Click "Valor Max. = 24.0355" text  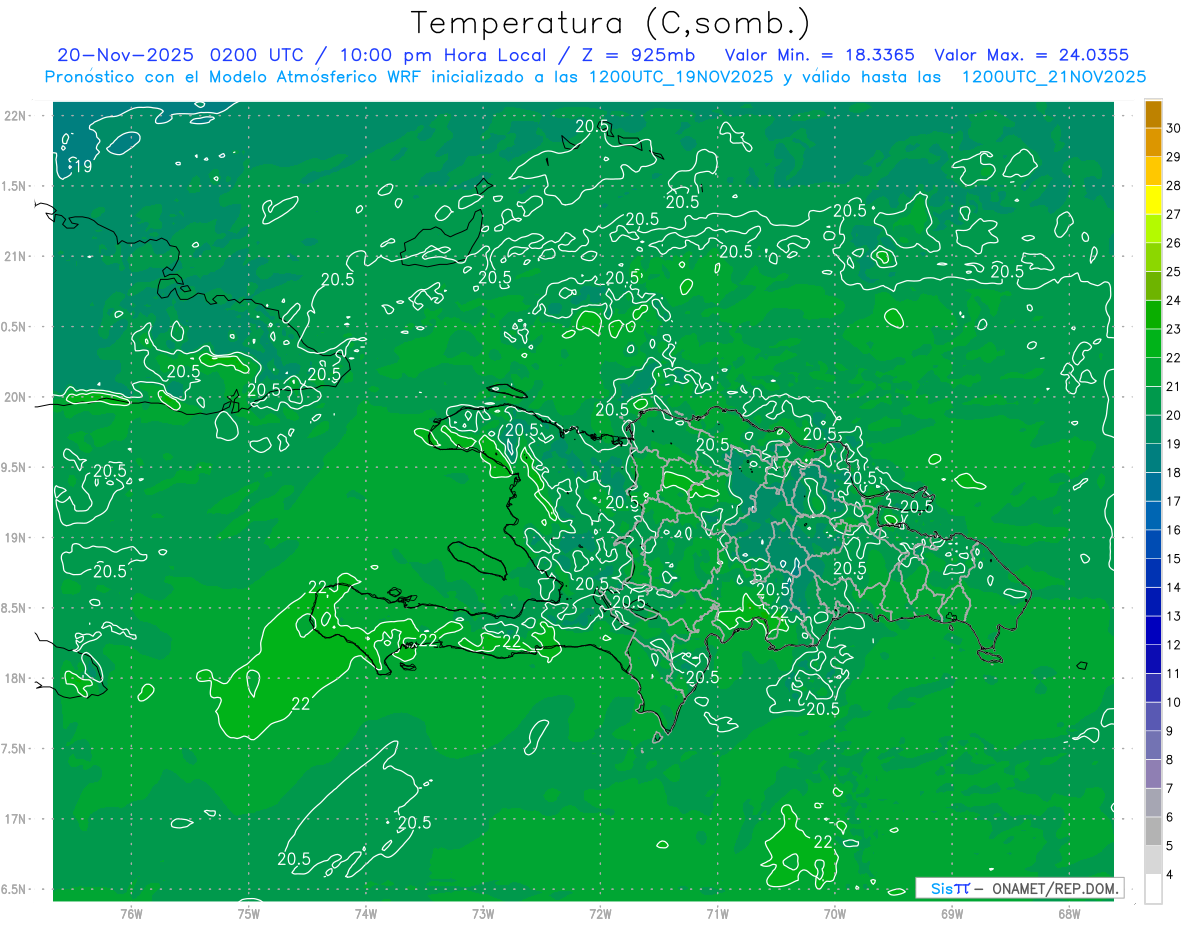(1032, 55)
